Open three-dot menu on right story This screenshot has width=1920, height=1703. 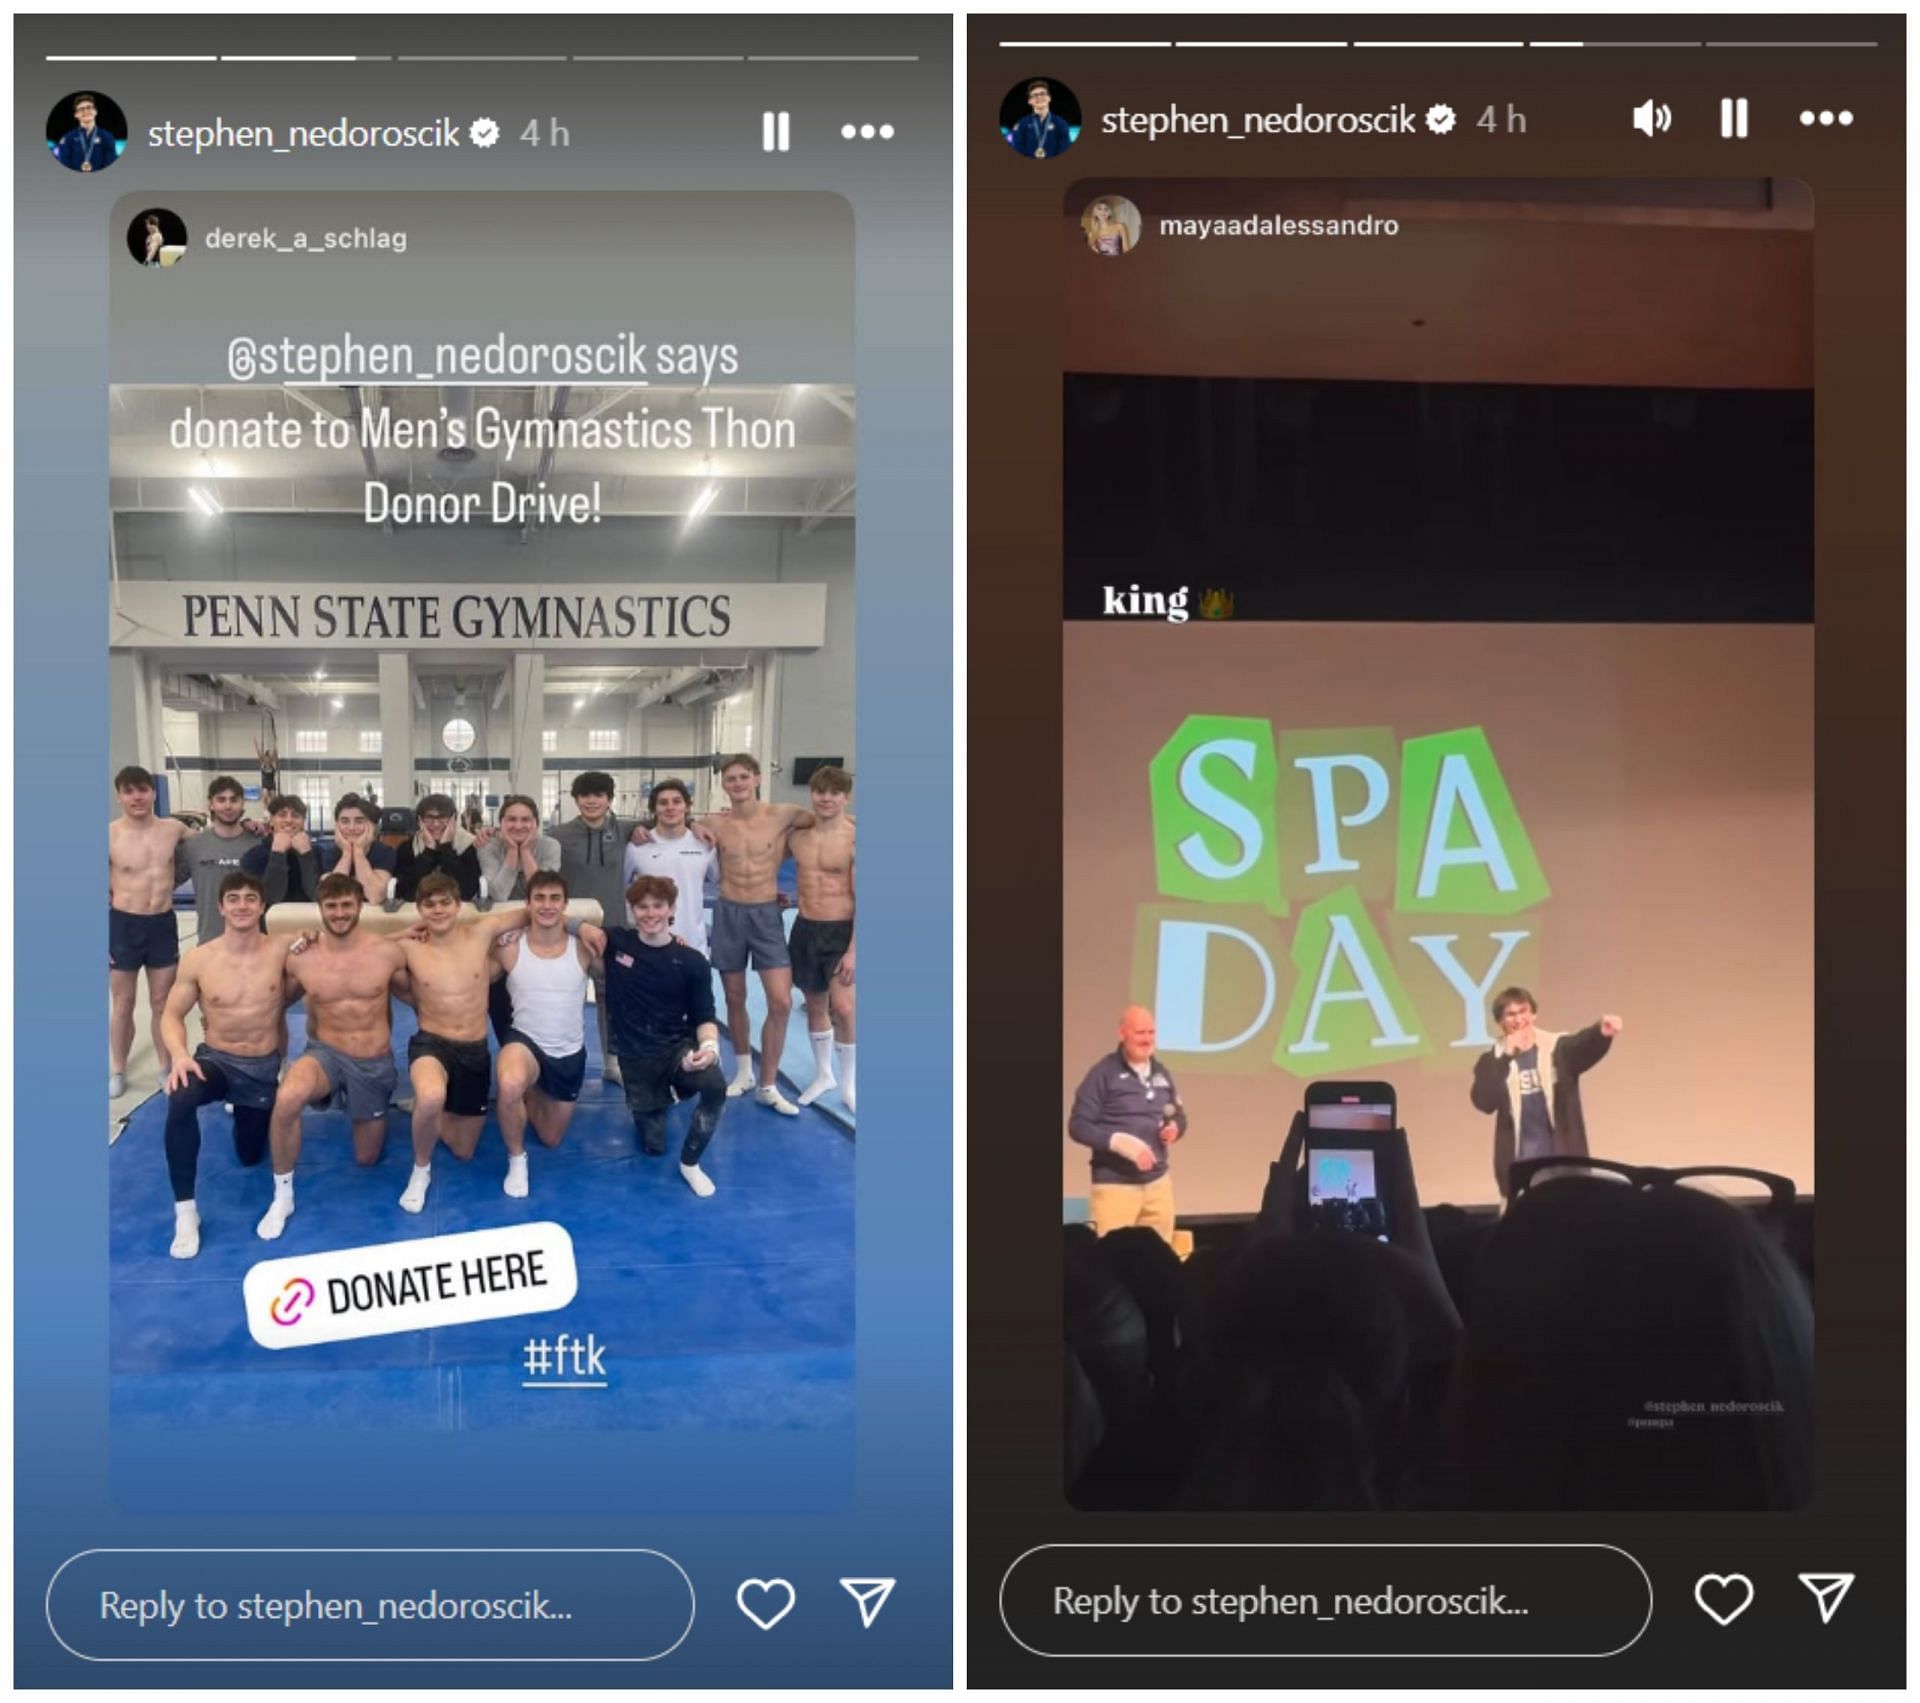[x=1826, y=118]
